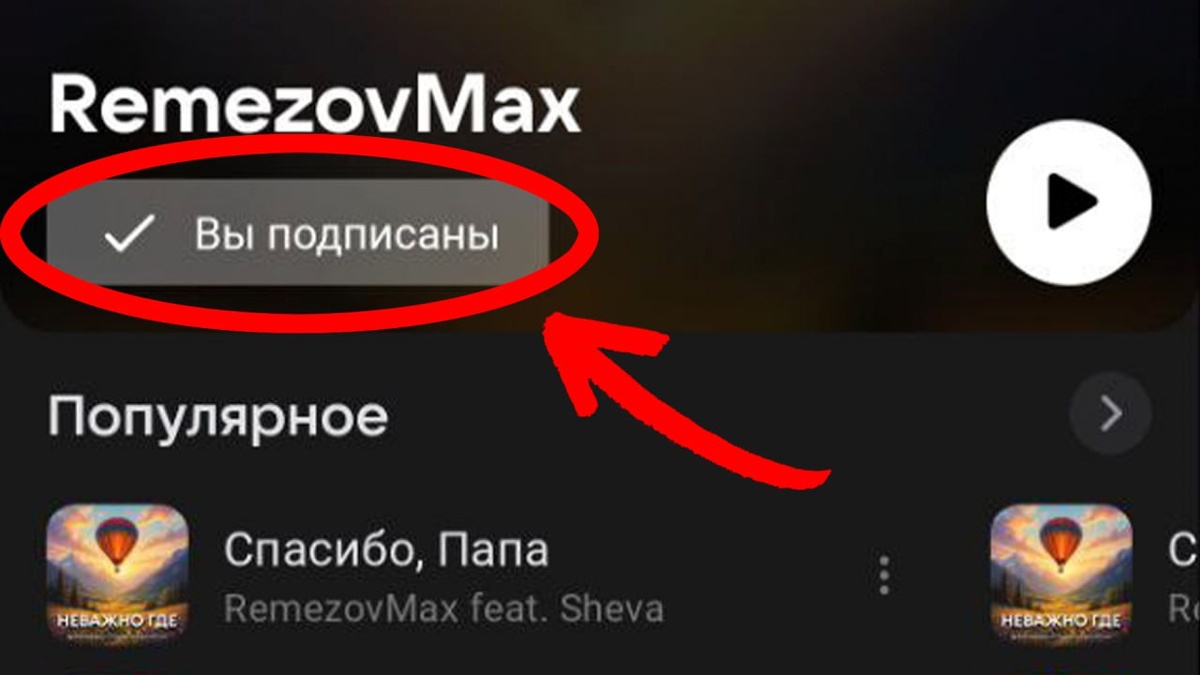
Task: Open the RemezovMax feat. Sheva artist subtitle
Action: pyautogui.click(x=443, y=608)
